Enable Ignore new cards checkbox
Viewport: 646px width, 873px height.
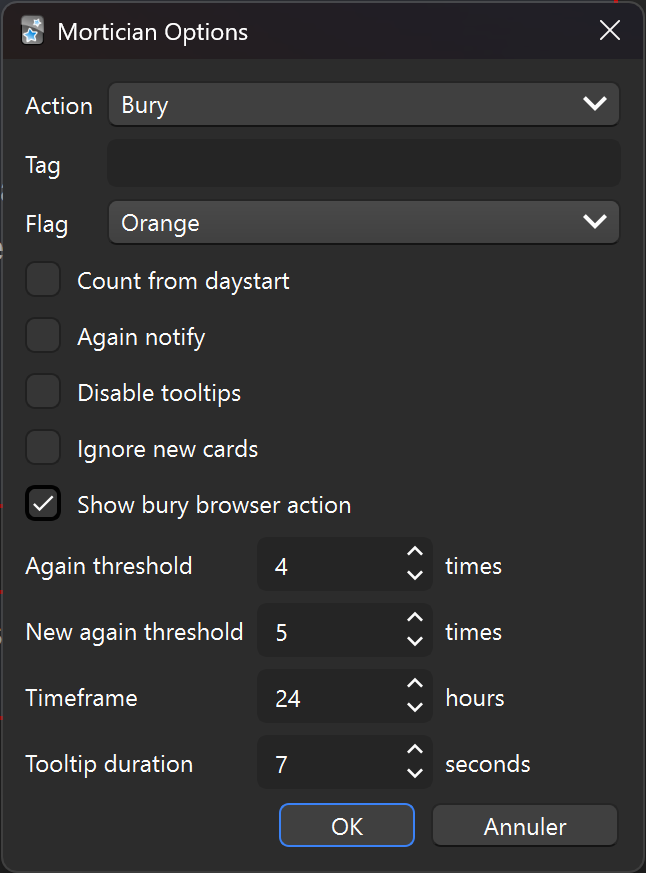pos(43,448)
